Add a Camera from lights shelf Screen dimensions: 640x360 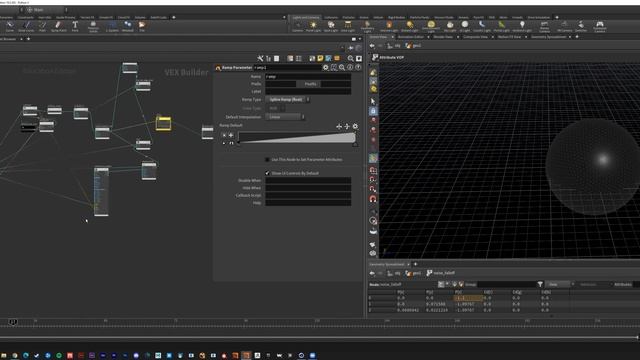pos(298,27)
